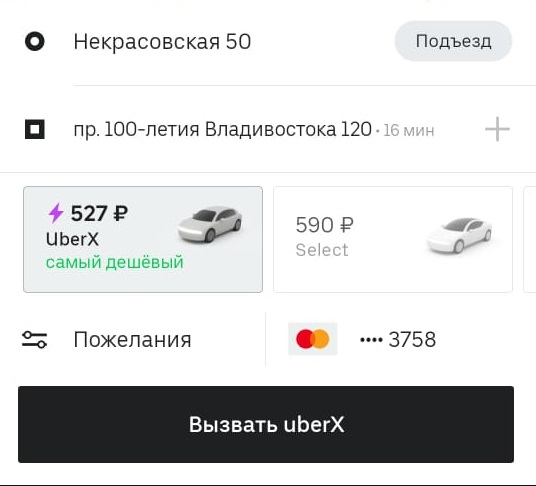
Task: Click the destination square icon
Action: pos(35,129)
